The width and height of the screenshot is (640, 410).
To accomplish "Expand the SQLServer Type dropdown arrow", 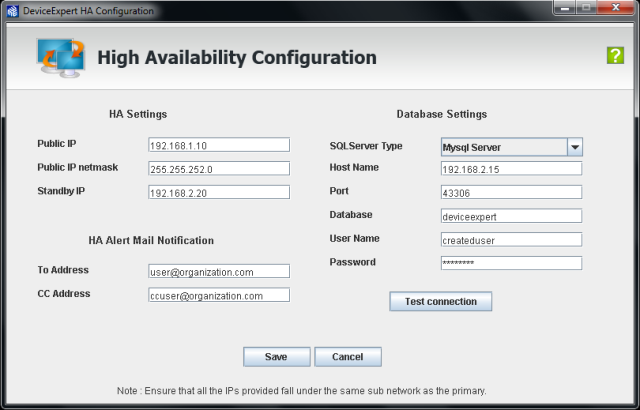I will [x=575, y=147].
